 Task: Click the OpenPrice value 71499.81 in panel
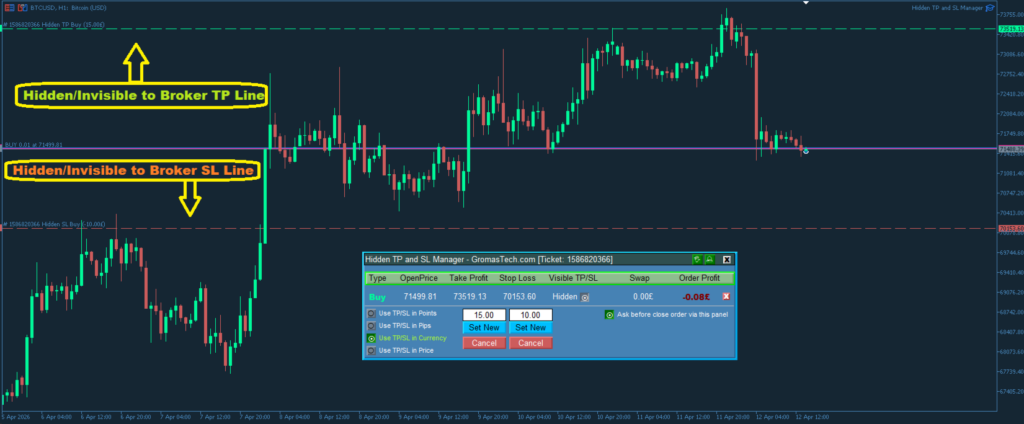(x=418, y=297)
